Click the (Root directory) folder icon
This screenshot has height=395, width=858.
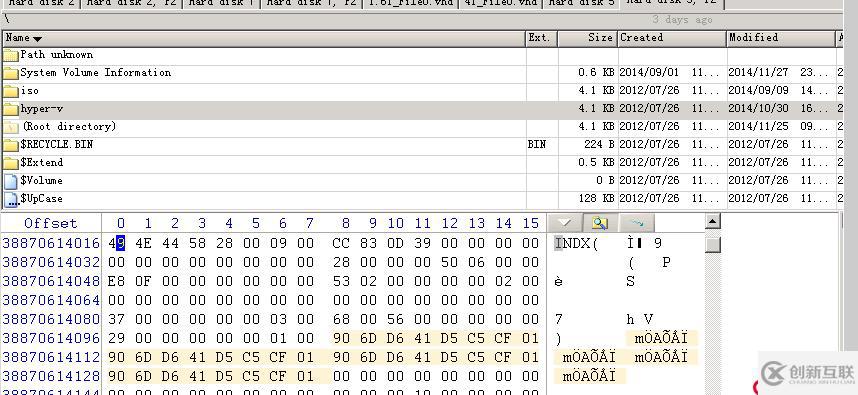coord(11,127)
